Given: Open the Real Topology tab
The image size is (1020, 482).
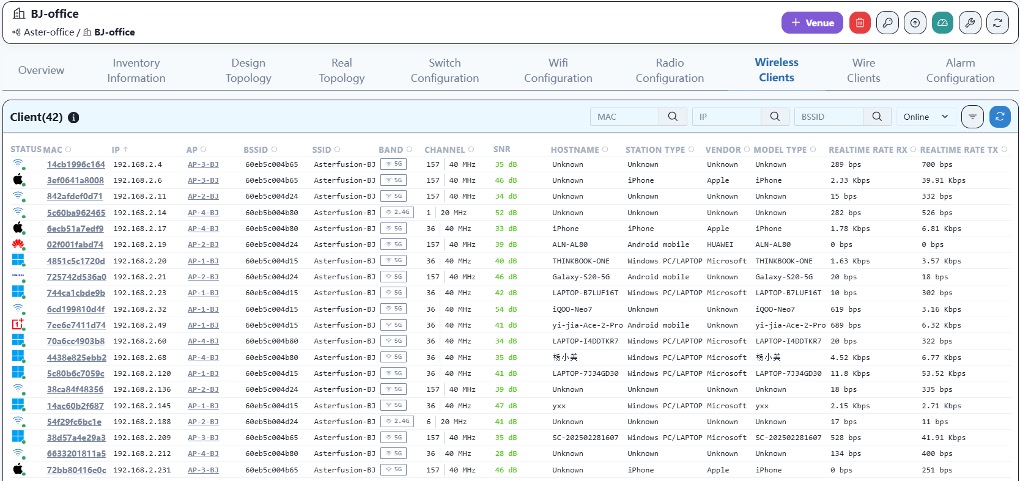Looking at the screenshot, I should pos(341,70).
